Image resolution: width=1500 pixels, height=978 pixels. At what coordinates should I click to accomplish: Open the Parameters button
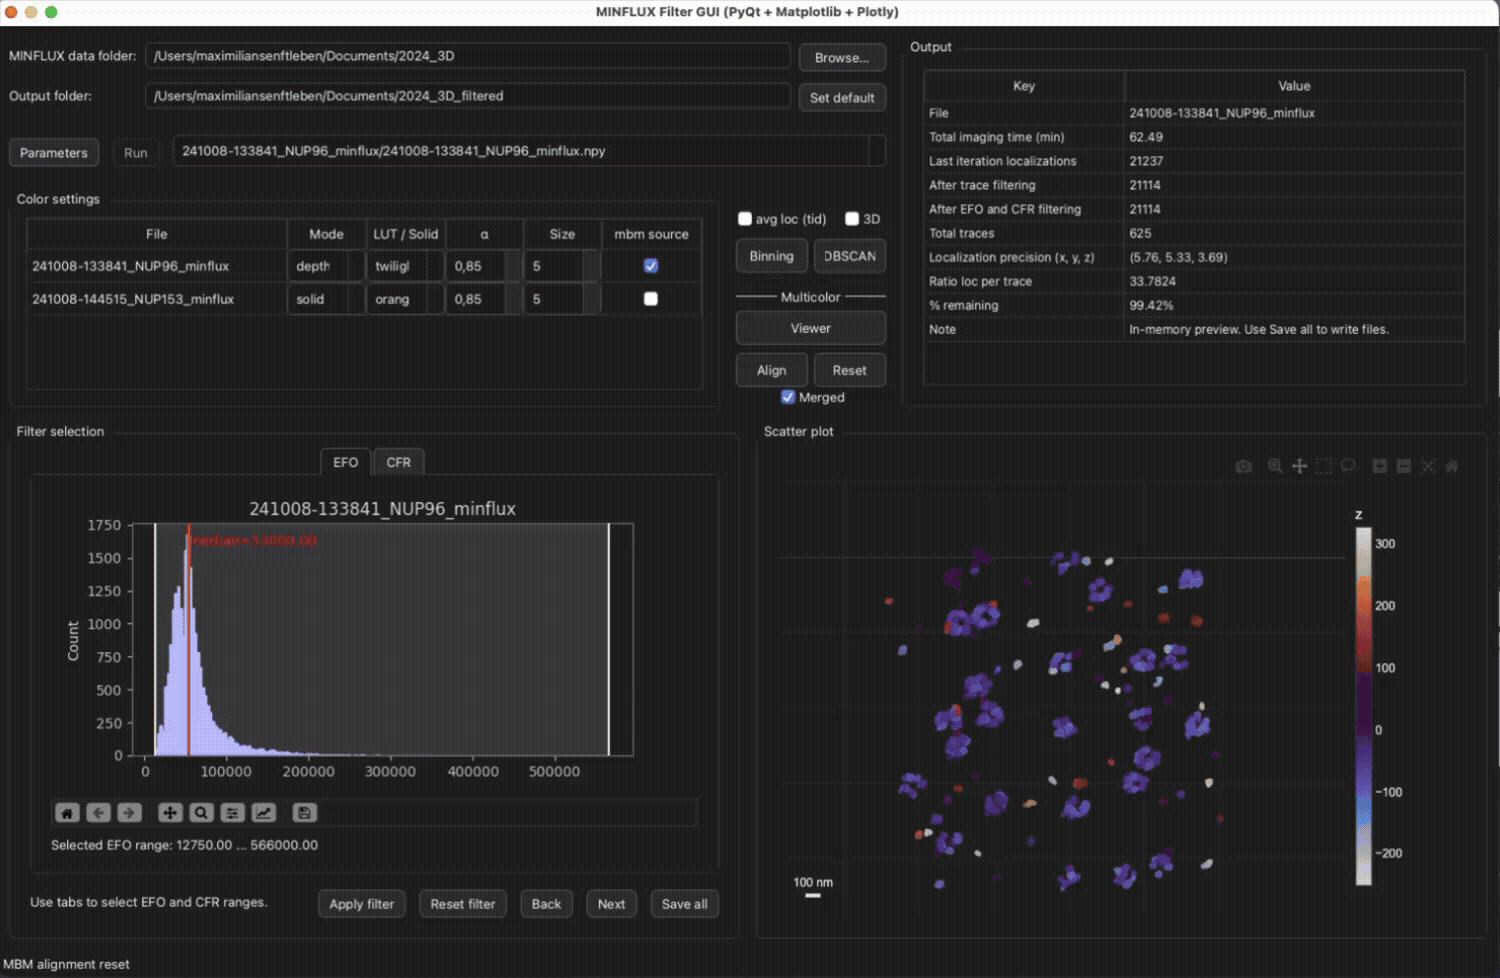pyautogui.click(x=54, y=153)
